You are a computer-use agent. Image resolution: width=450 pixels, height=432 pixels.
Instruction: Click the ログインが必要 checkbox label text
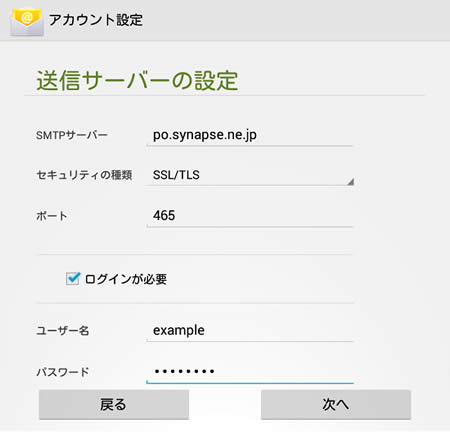(x=126, y=279)
